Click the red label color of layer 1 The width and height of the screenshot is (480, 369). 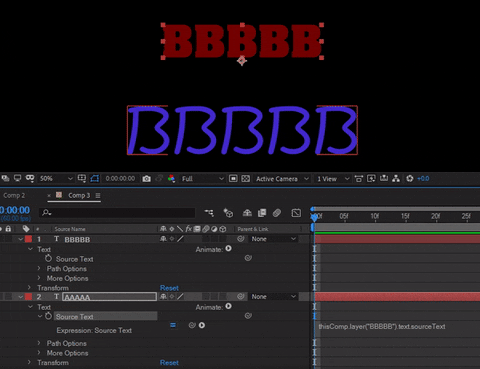tap(28, 239)
